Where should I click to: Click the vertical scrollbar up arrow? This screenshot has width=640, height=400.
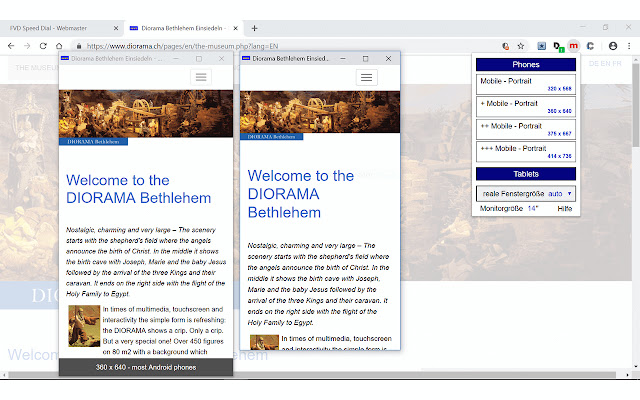click(x=636, y=60)
